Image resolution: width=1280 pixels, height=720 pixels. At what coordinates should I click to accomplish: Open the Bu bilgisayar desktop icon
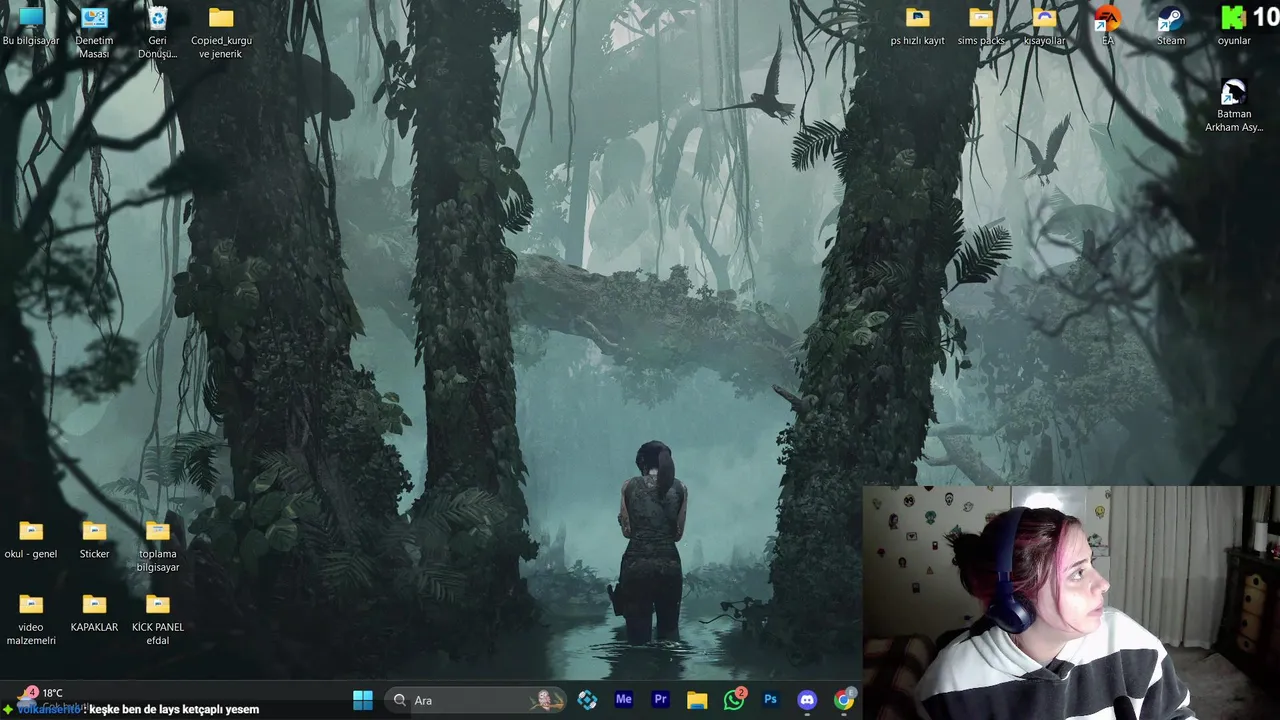[x=31, y=27]
